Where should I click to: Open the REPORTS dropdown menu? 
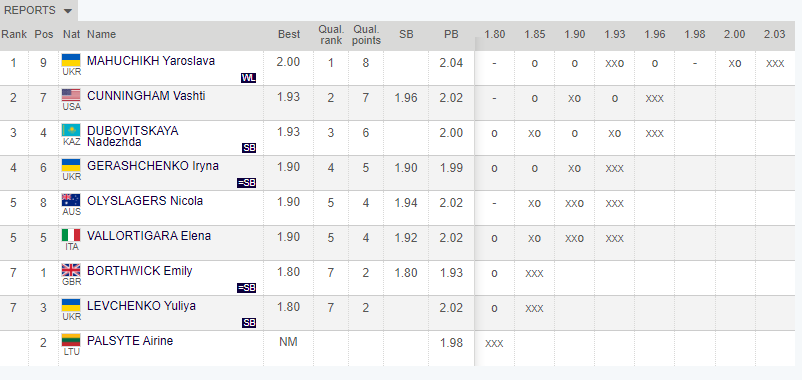[x=38, y=10]
